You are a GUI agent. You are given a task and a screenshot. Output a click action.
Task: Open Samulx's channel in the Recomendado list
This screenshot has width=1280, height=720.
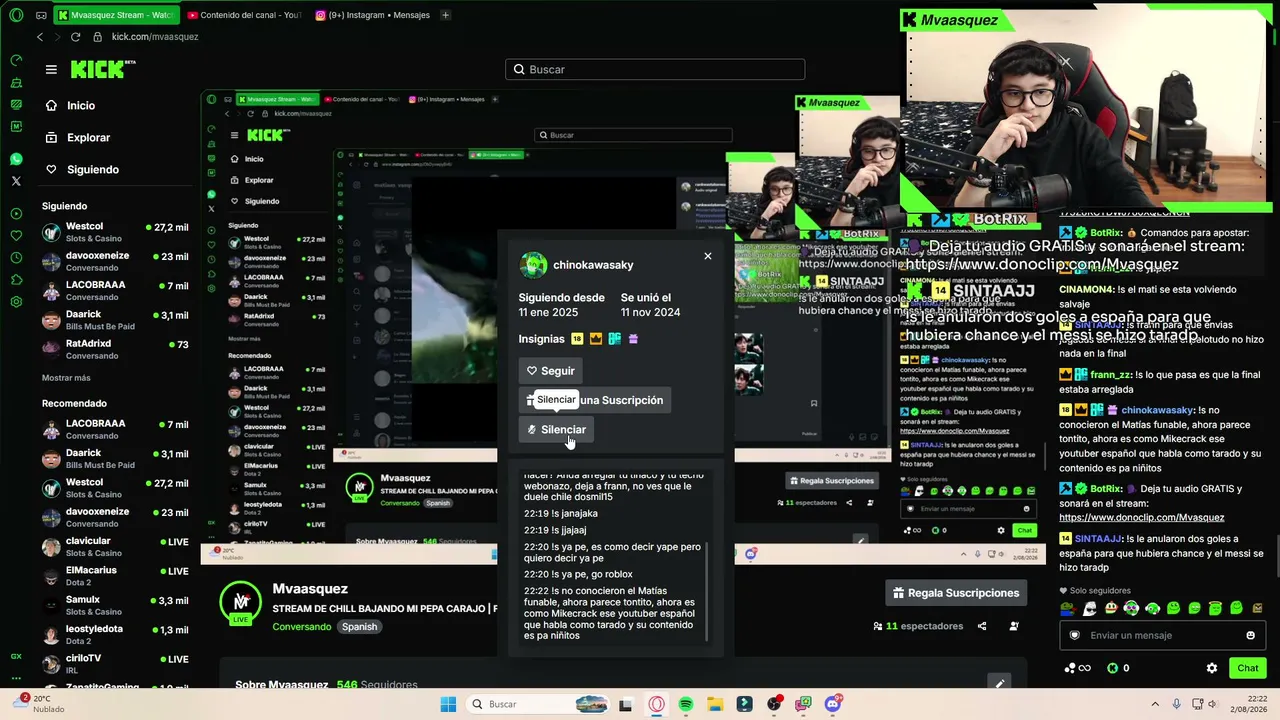[115, 605]
